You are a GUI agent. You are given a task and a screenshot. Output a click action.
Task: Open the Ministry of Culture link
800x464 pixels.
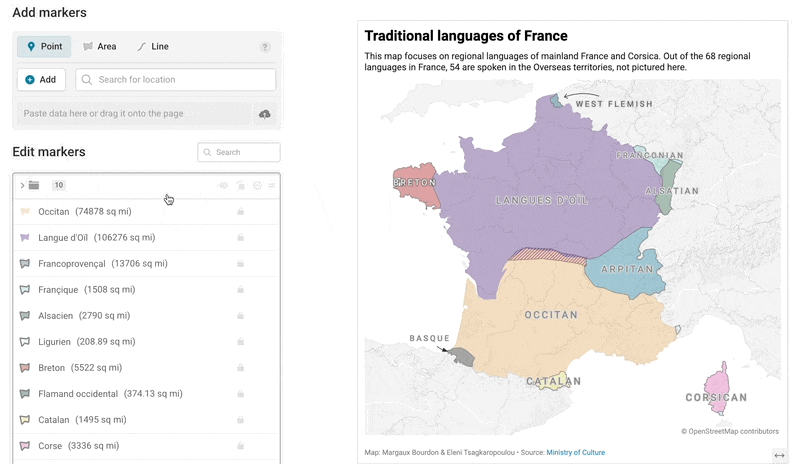point(576,452)
